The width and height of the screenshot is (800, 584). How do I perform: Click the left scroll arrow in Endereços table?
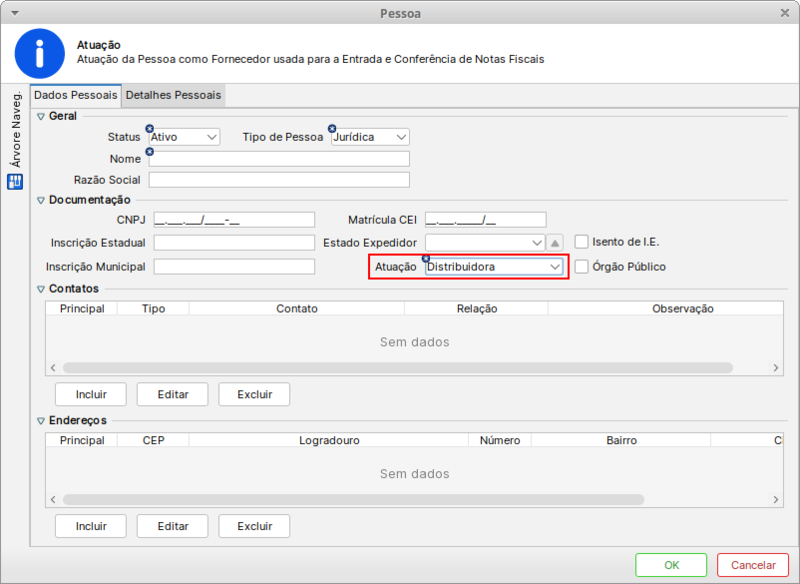pos(52,499)
